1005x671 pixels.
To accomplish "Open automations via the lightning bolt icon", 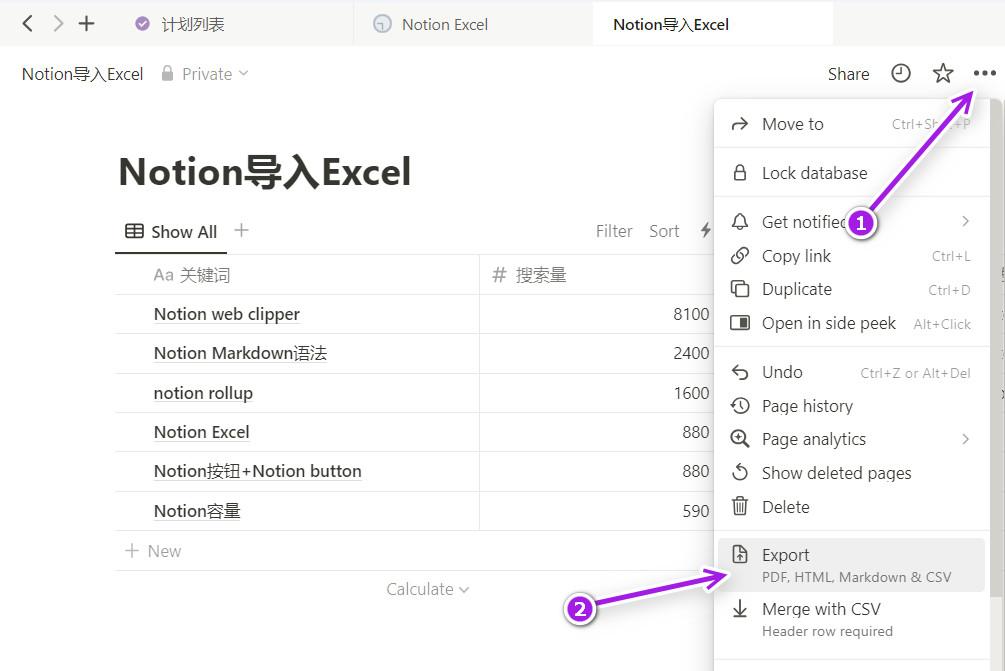I will [x=706, y=231].
